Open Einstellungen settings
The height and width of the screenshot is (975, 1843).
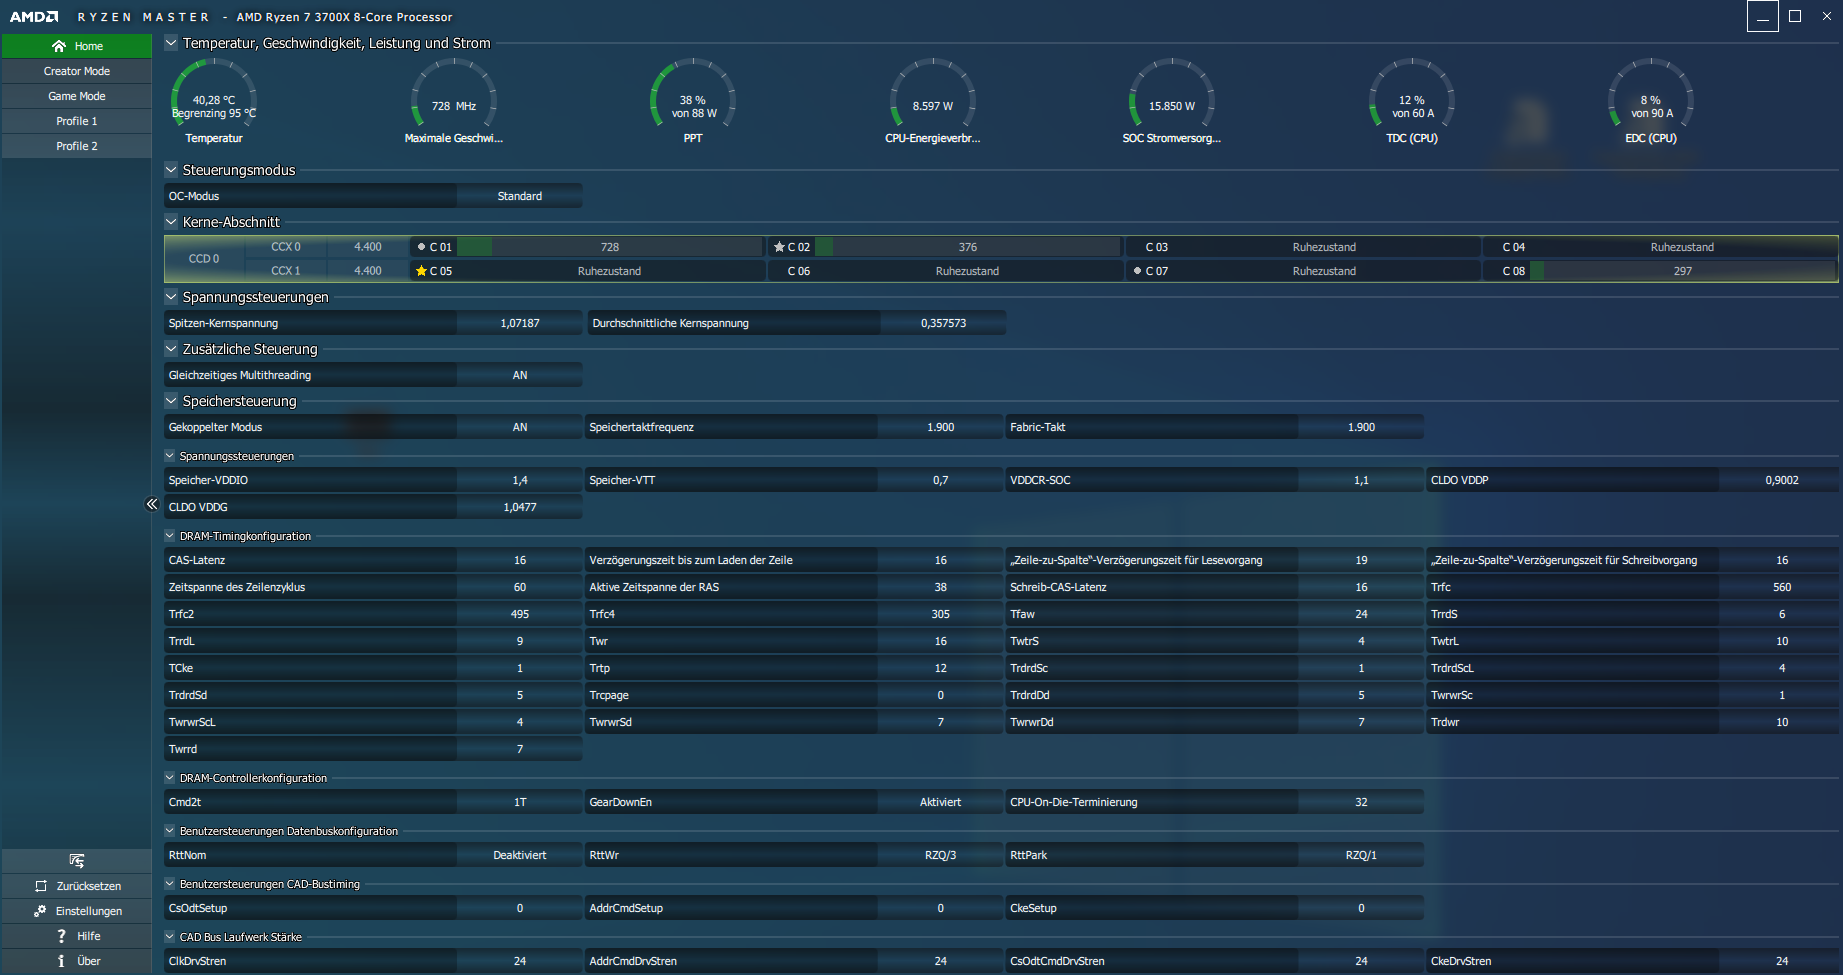point(77,911)
